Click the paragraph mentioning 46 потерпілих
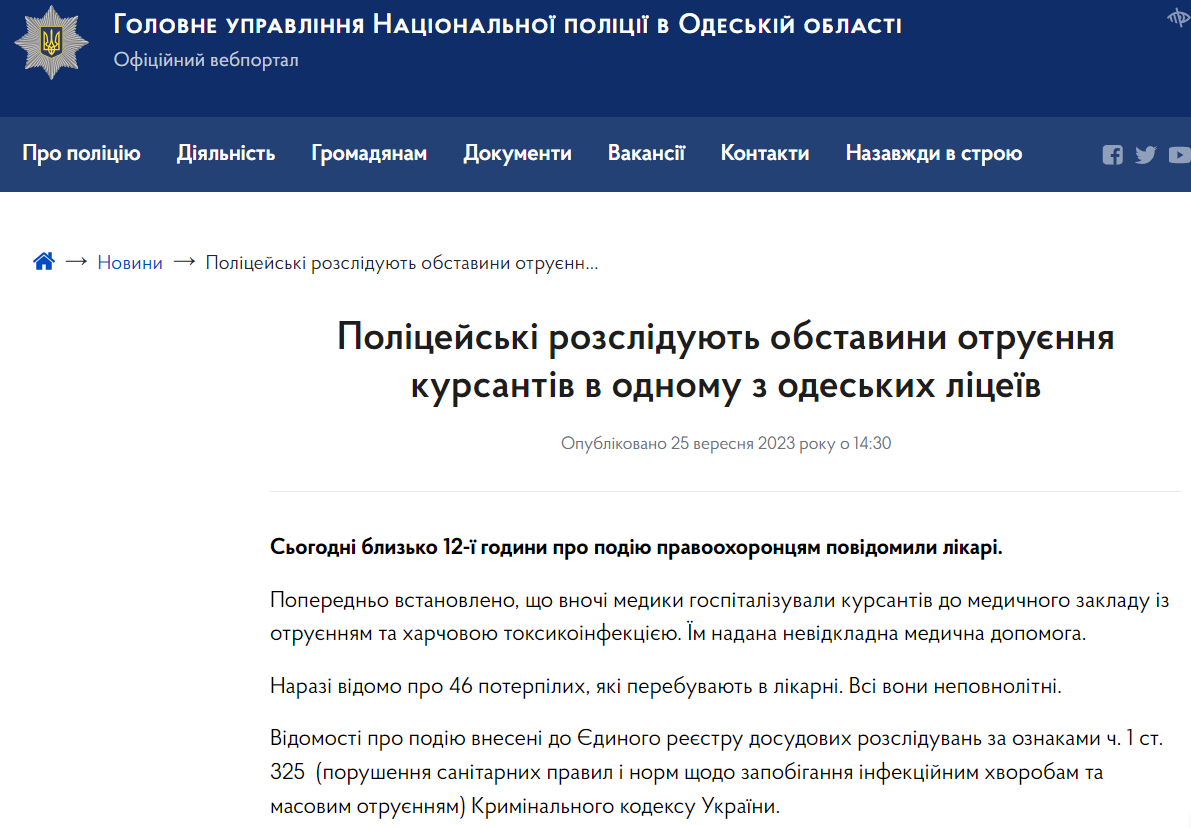Image resolution: width=1191 pixels, height=828 pixels. pos(665,687)
